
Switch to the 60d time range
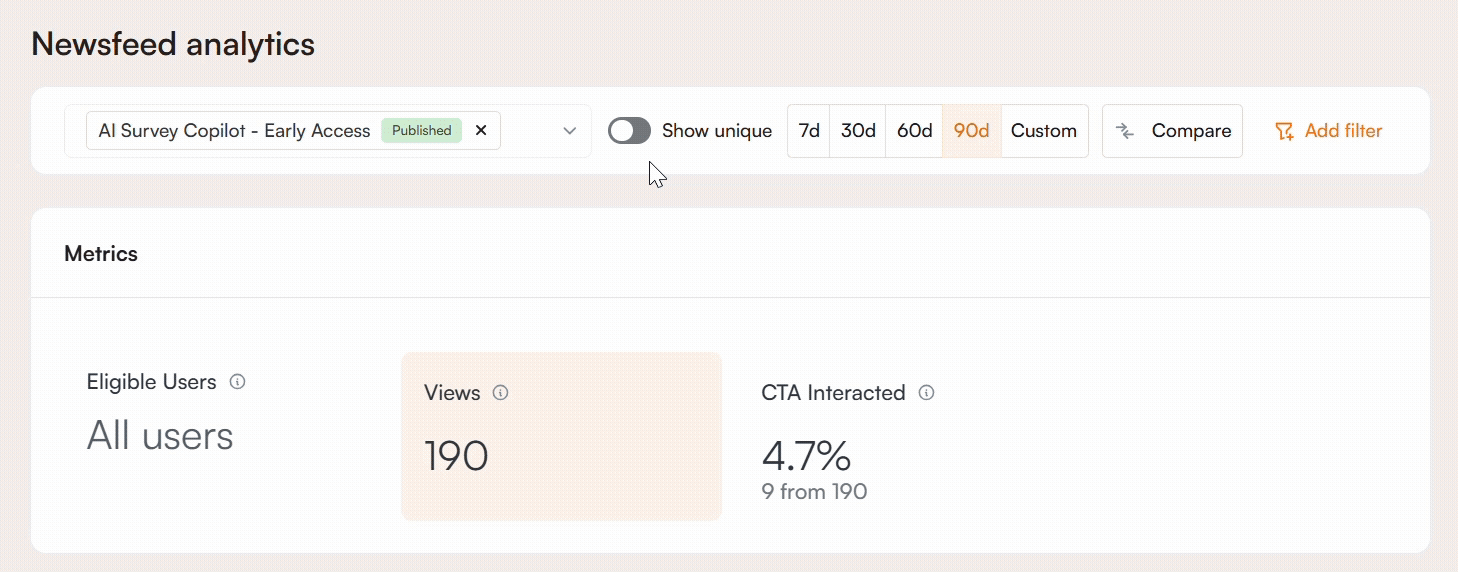coord(914,131)
